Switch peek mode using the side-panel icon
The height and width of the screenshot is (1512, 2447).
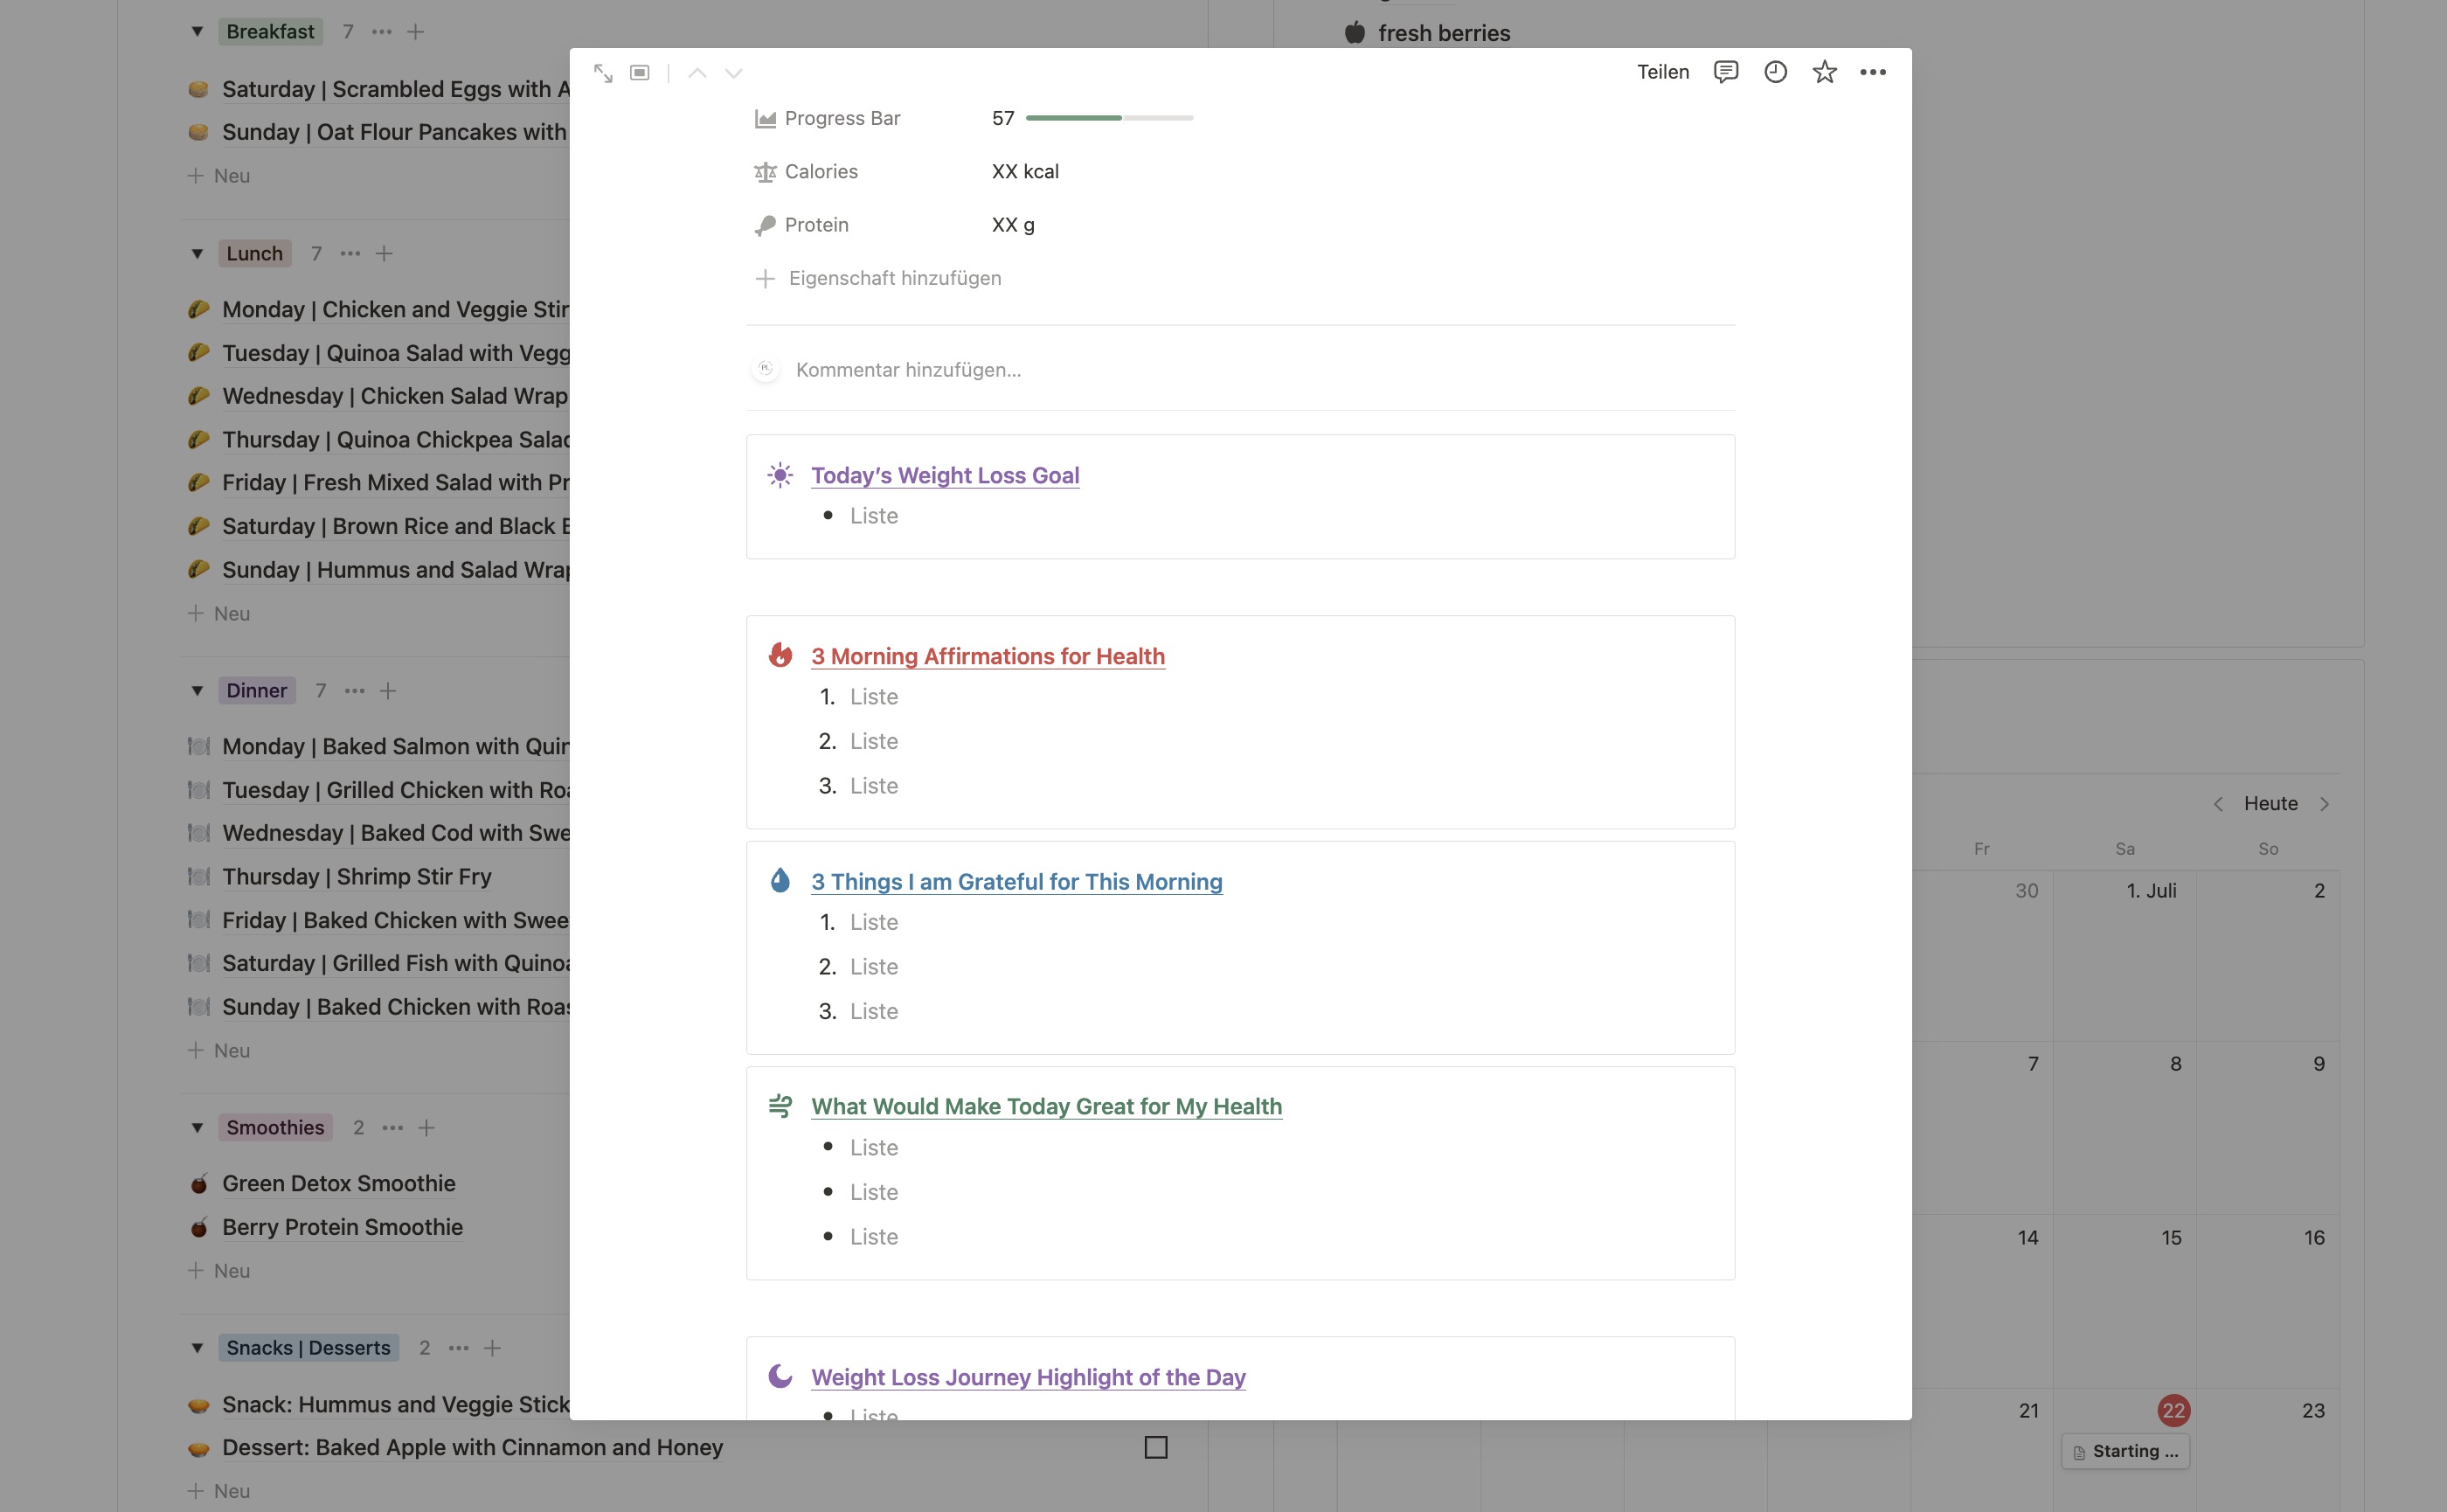pyautogui.click(x=640, y=73)
